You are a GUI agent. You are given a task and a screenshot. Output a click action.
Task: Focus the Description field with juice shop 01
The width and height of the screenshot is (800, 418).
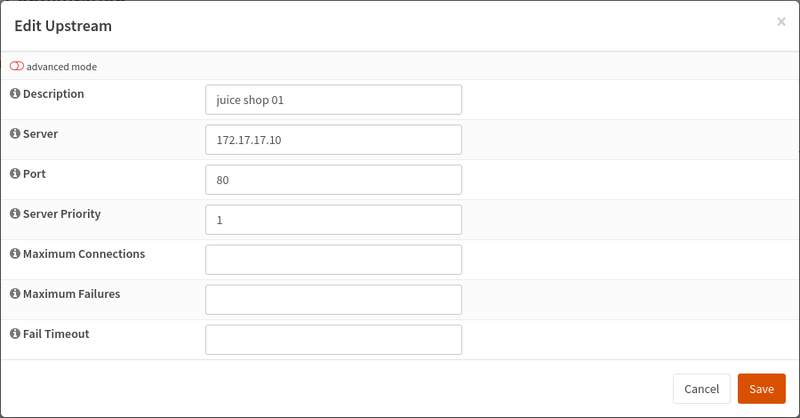[333, 100]
